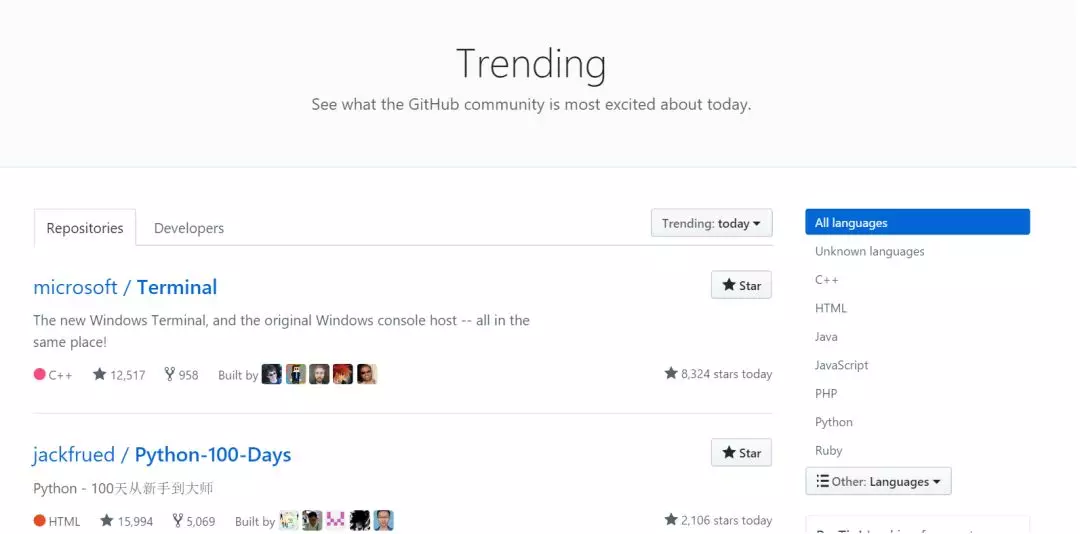The image size is (1080, 534).
Task: Open the jackfrued / Python-100-Days repository link
Action: click(x=162, y=455)
